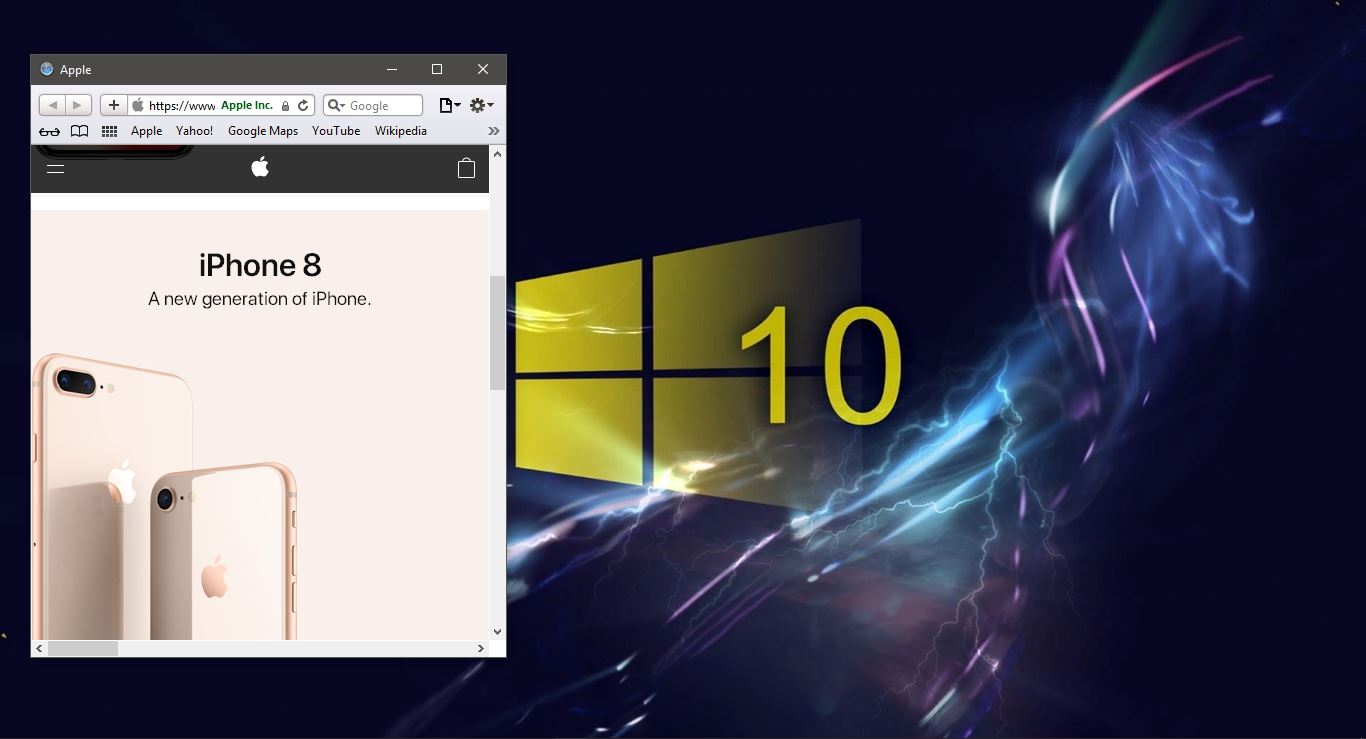Maximize the Apple browser window

[437, 69]
